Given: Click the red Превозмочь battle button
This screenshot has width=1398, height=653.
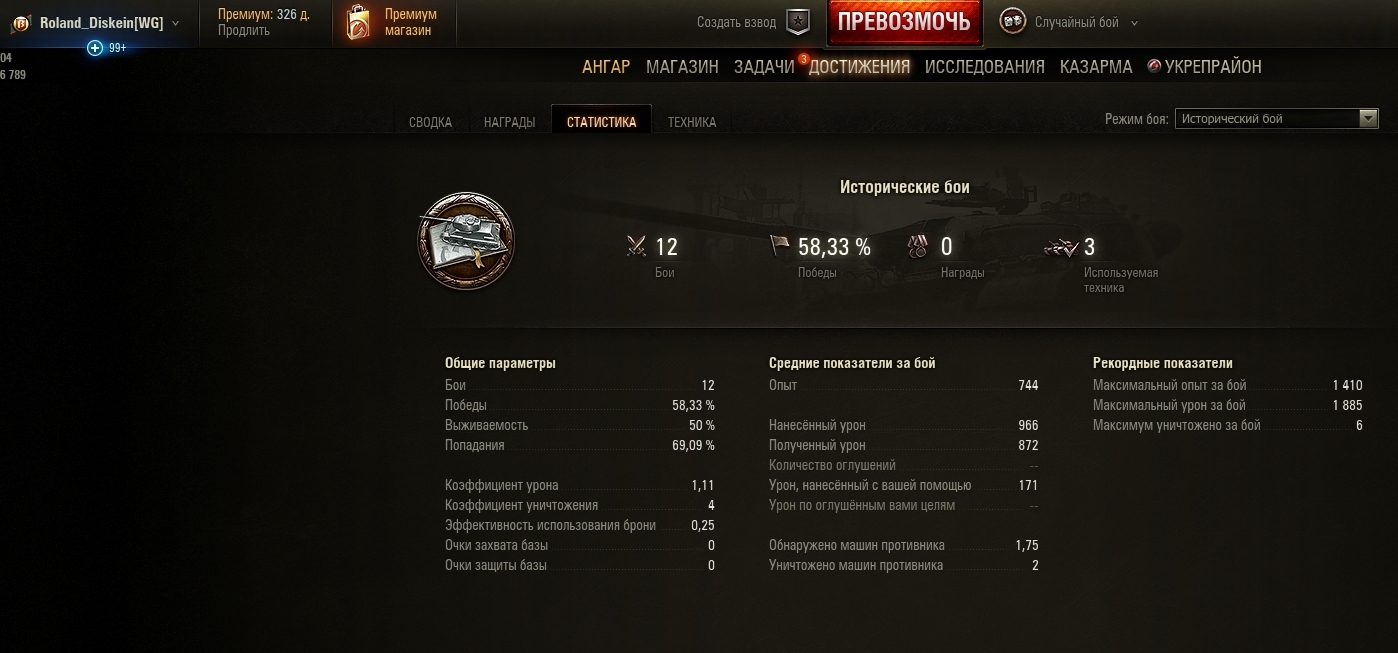Looking at the screenshot, I should pyautogui.click(x=904, y=22).
